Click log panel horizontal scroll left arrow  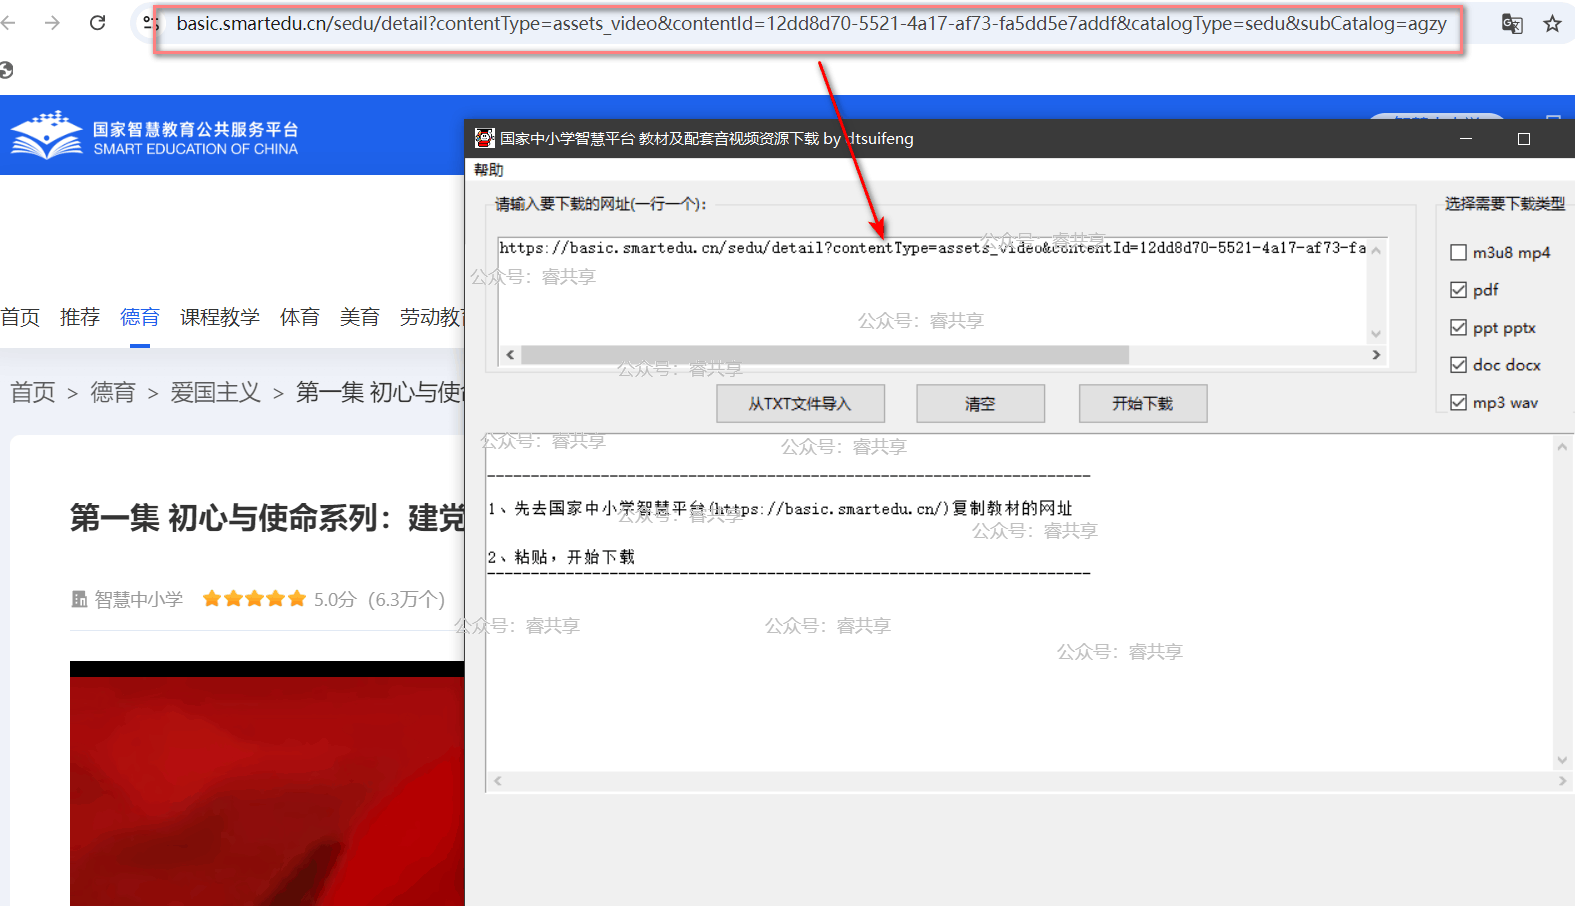pyautogui.click(x=497, y=781)
